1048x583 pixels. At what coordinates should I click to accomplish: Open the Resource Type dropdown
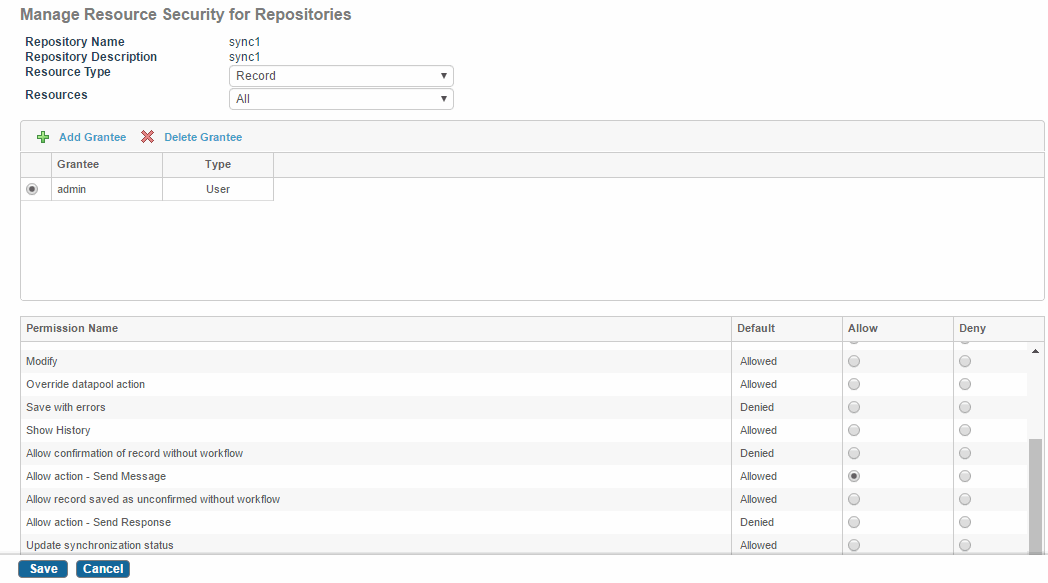coord(341,76)
